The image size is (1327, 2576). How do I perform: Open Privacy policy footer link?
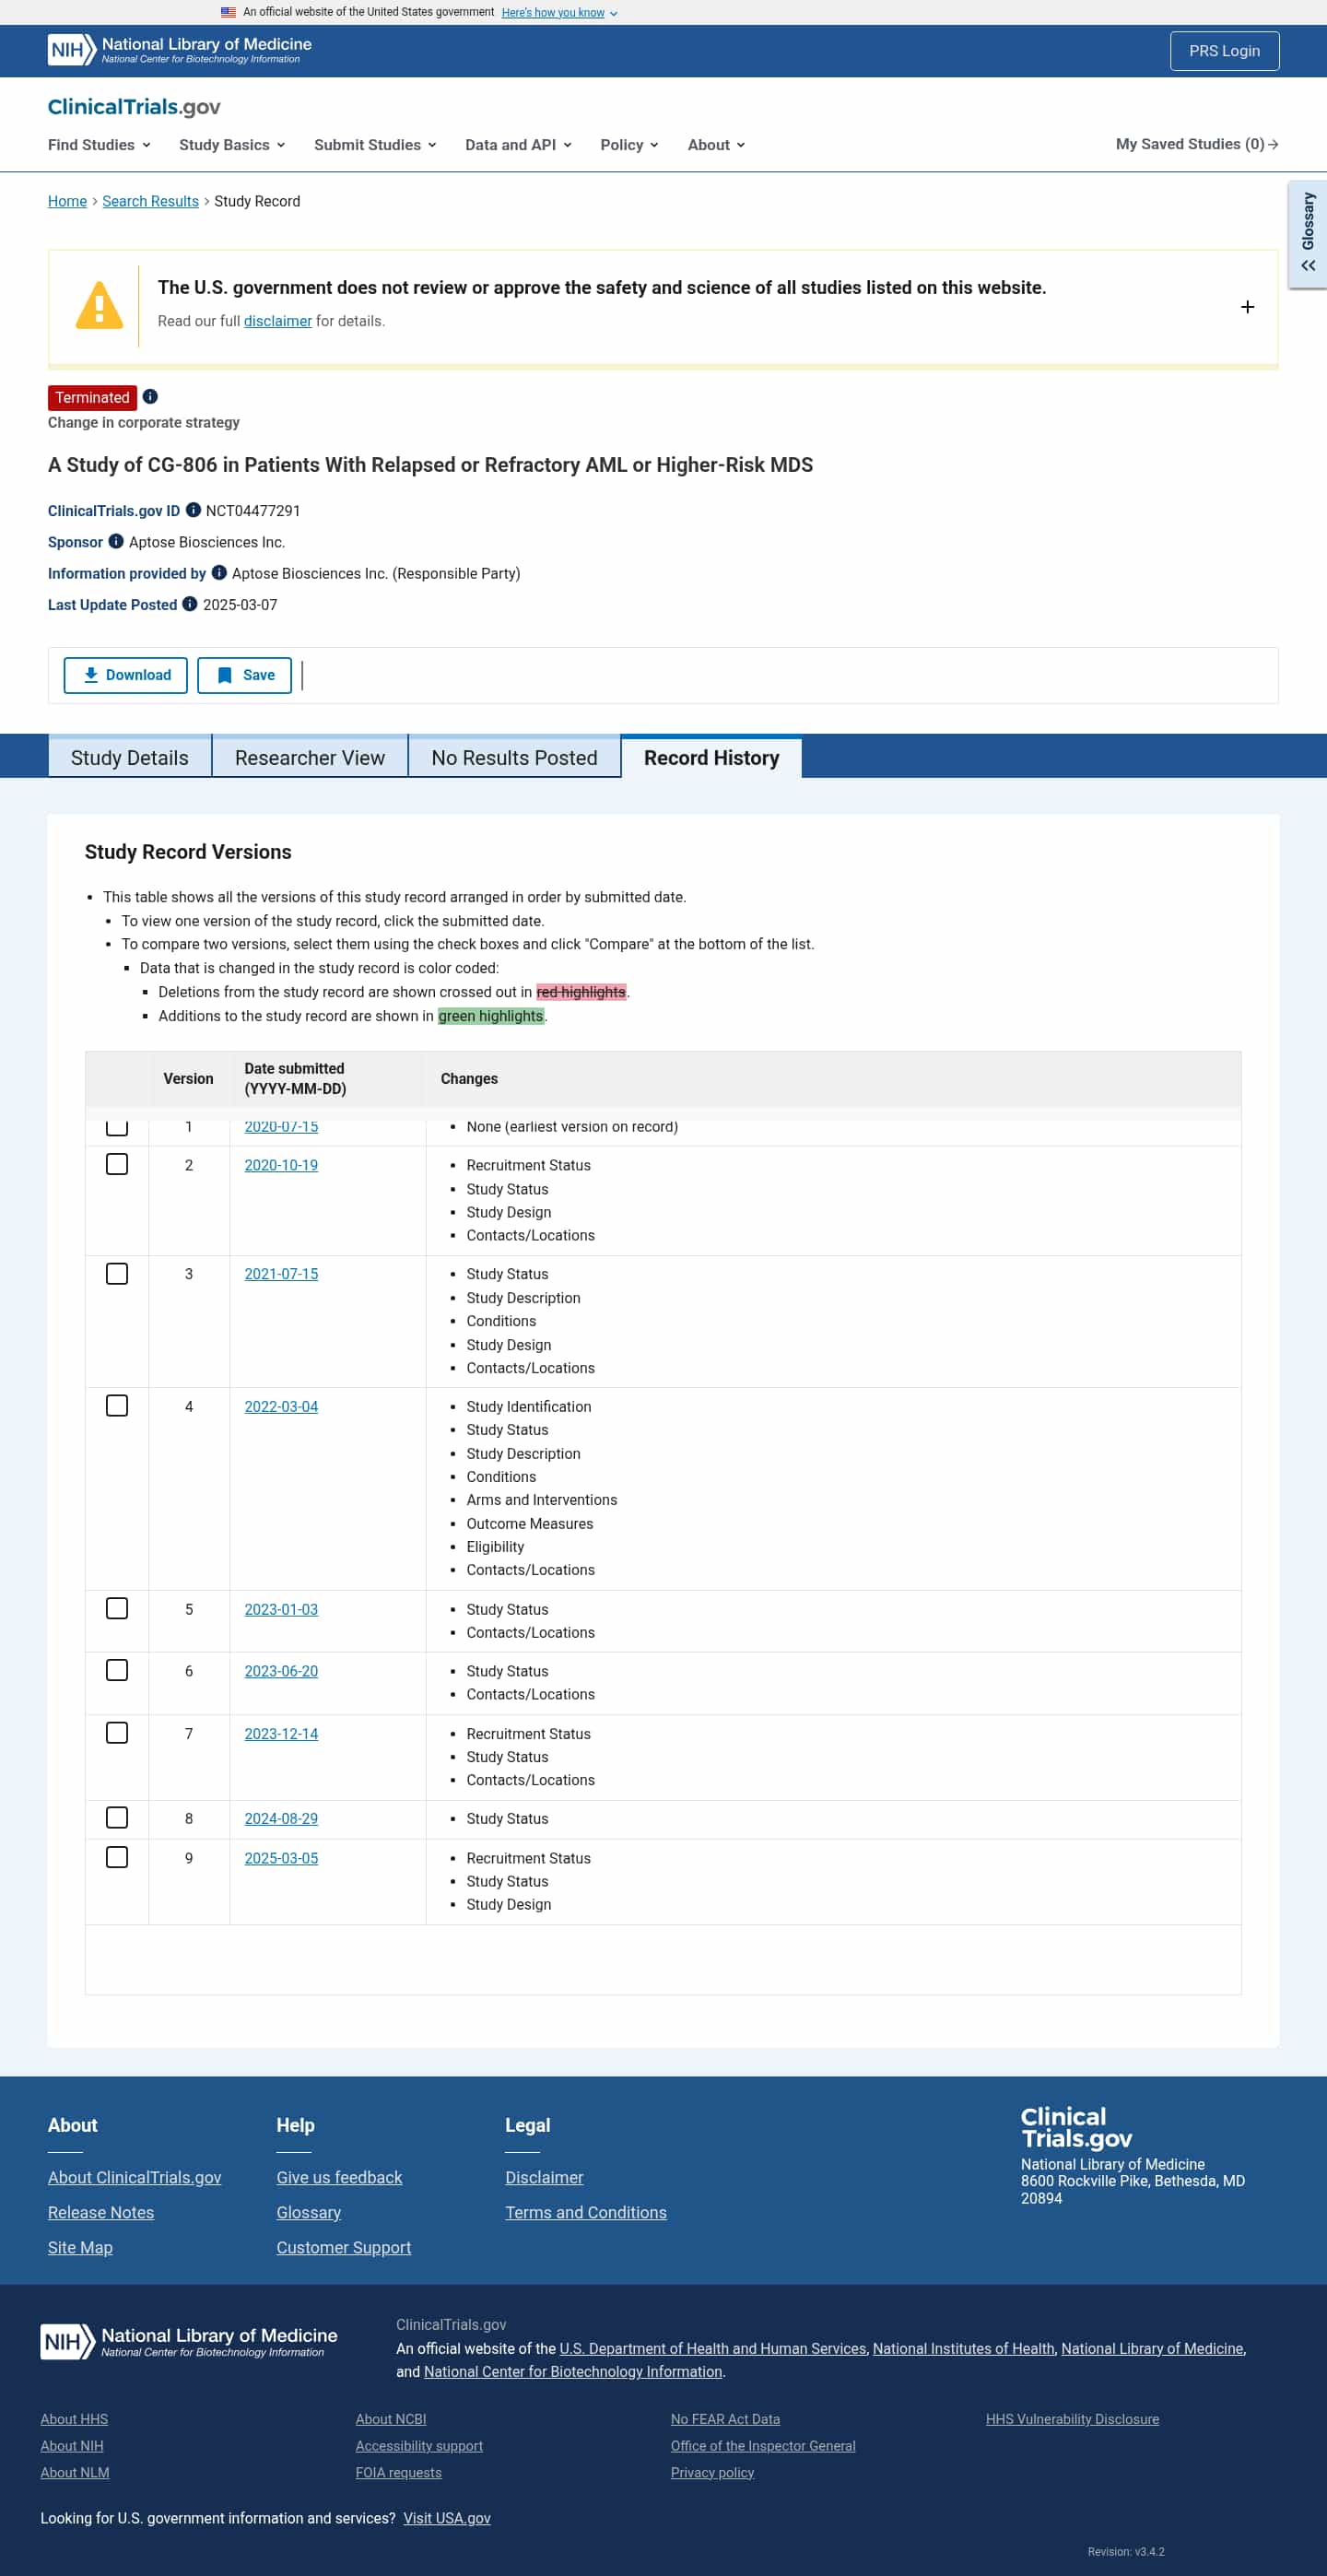(x=712, y=2472)
